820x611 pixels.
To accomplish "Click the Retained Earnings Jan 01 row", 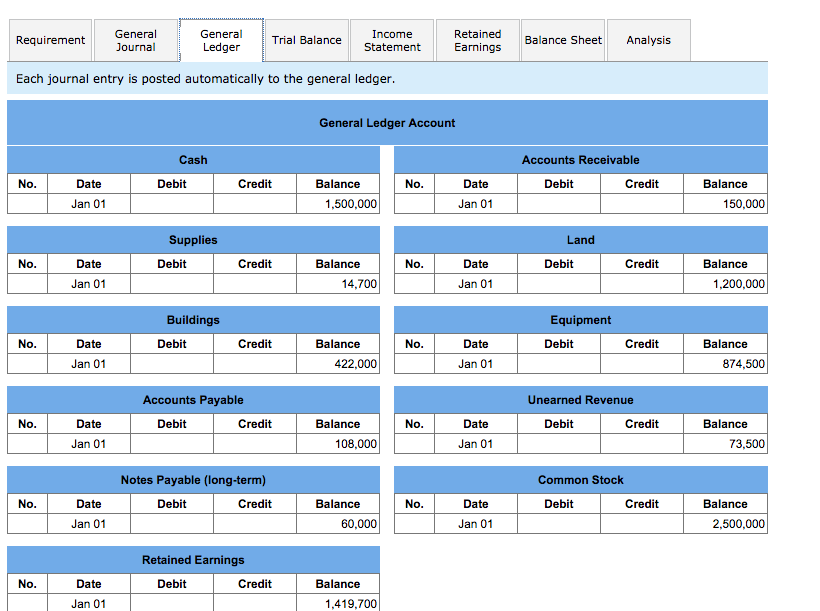I will coord(88,603).
